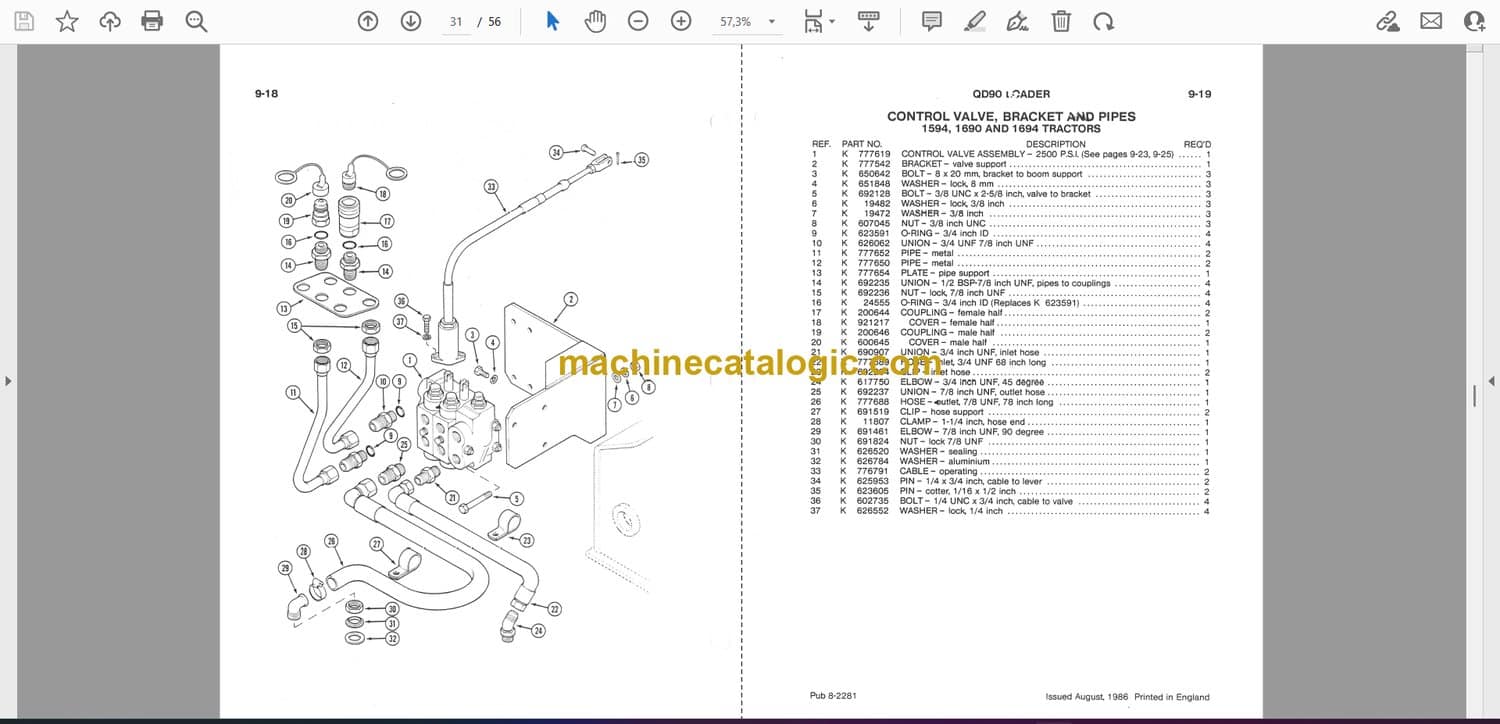The height and width of the screenshot is (724, 1500).
Task: Click the part number 777619
Action: click(x=874, y=154)
